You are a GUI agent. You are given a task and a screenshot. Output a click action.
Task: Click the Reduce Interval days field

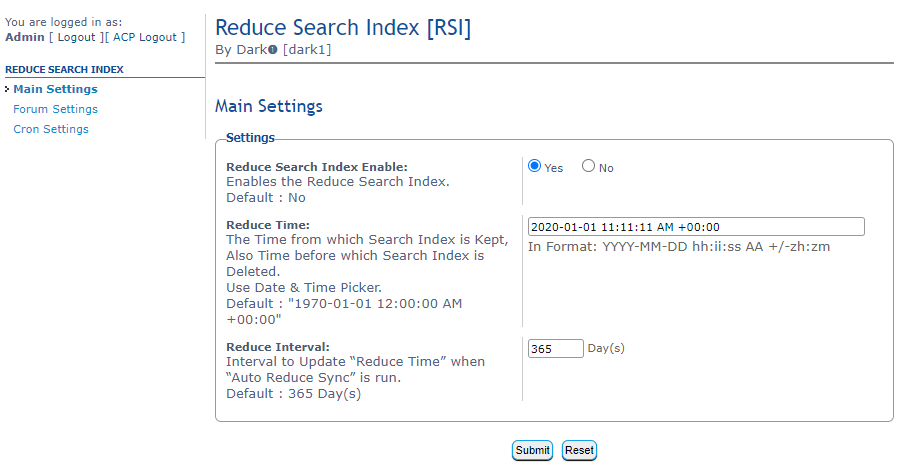pos(555,348)
